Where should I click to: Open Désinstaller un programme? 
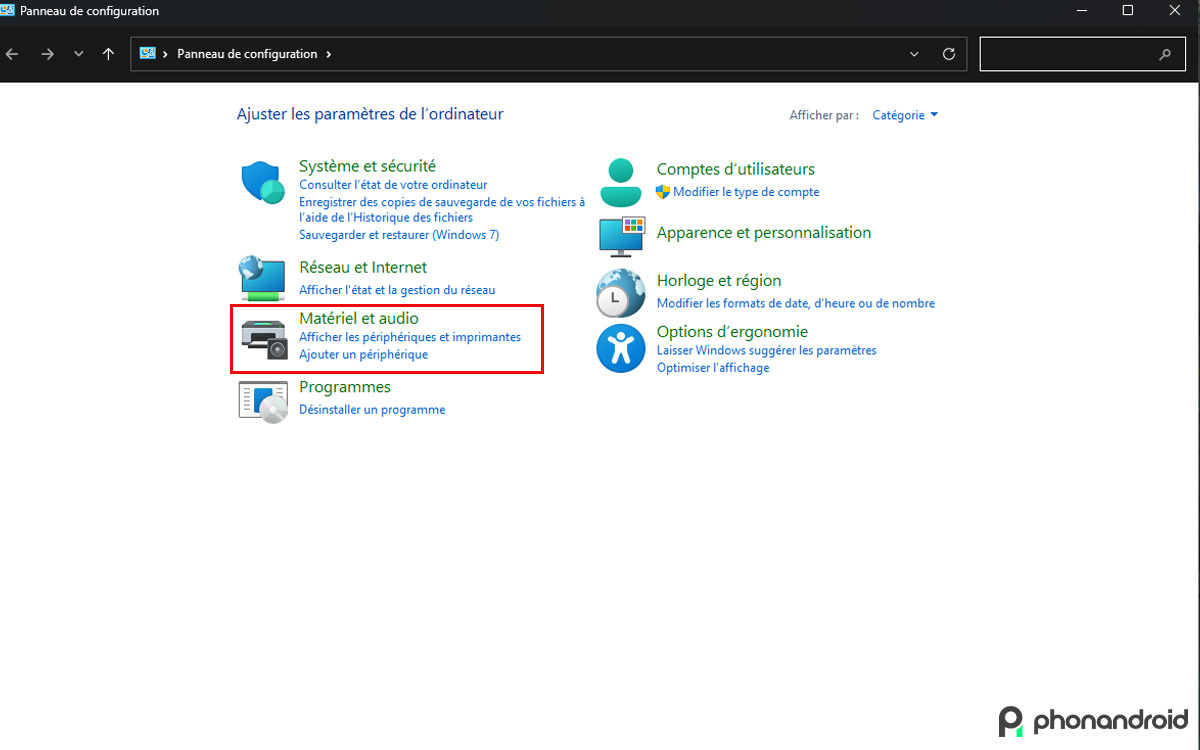(372, 409)
